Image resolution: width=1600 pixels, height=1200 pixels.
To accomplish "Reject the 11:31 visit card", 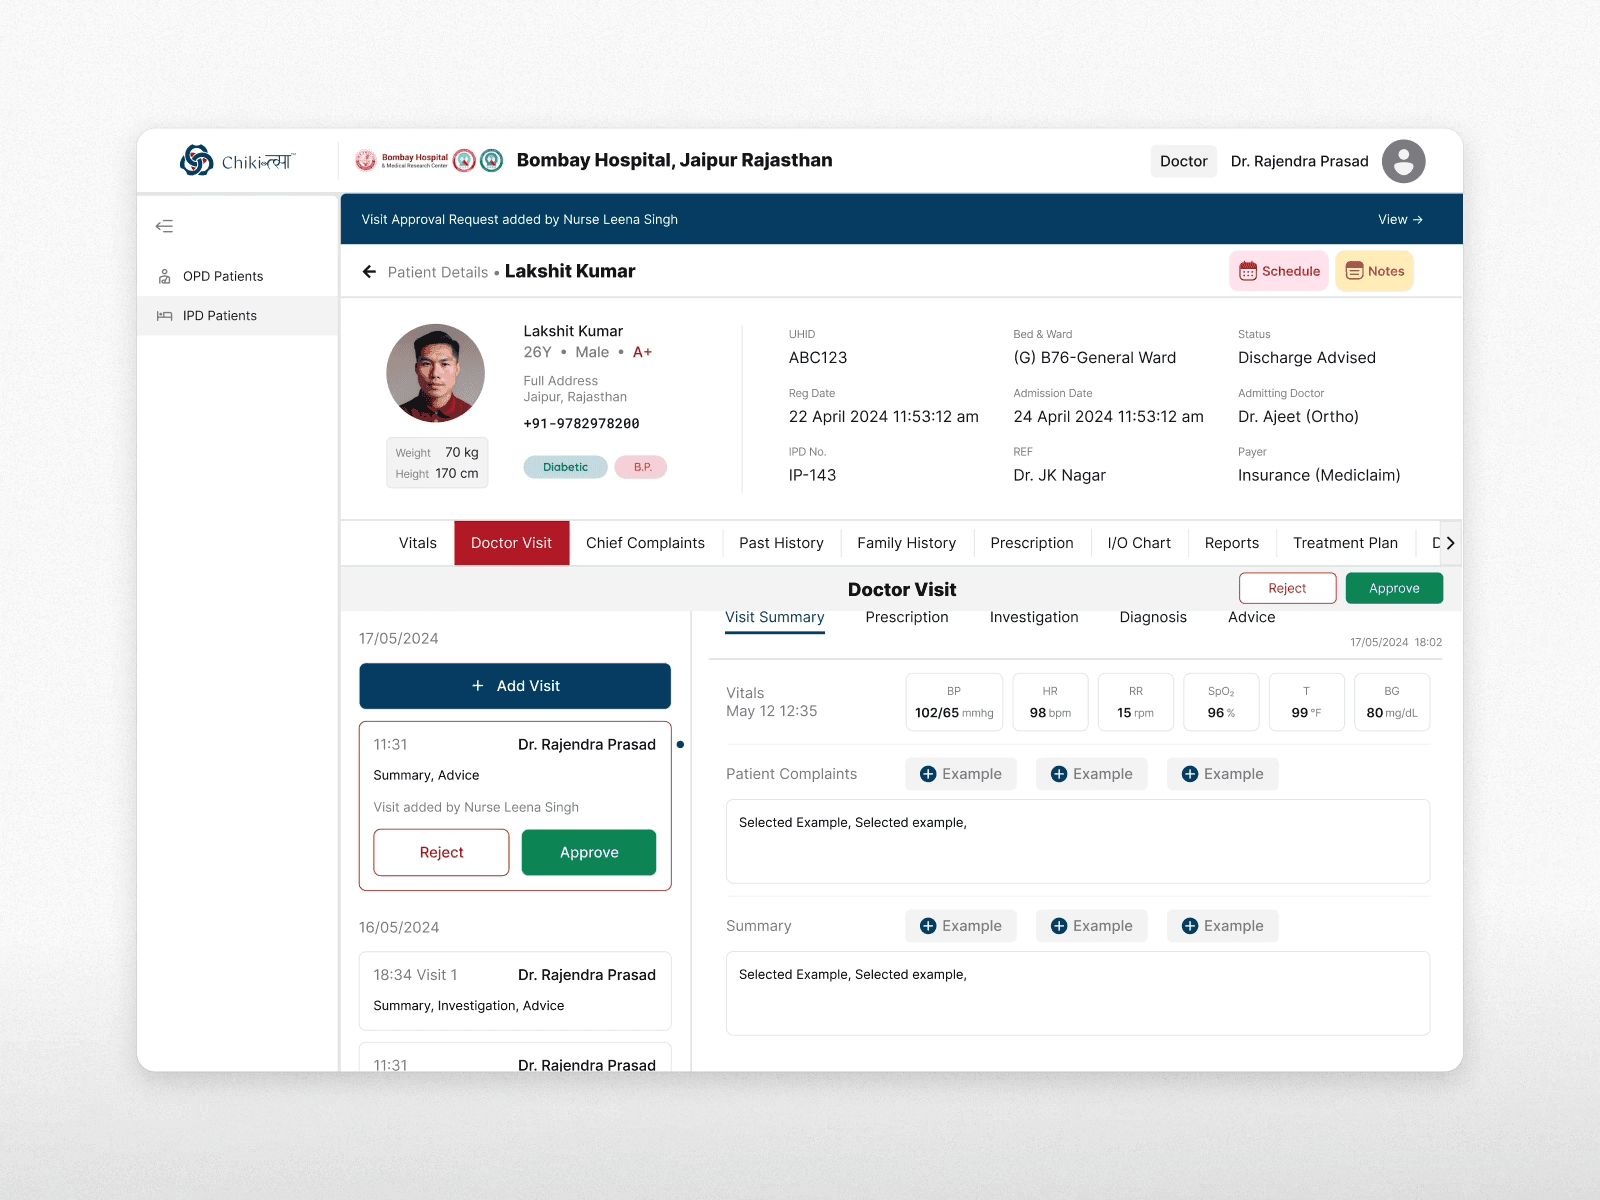I will (441, 853).
